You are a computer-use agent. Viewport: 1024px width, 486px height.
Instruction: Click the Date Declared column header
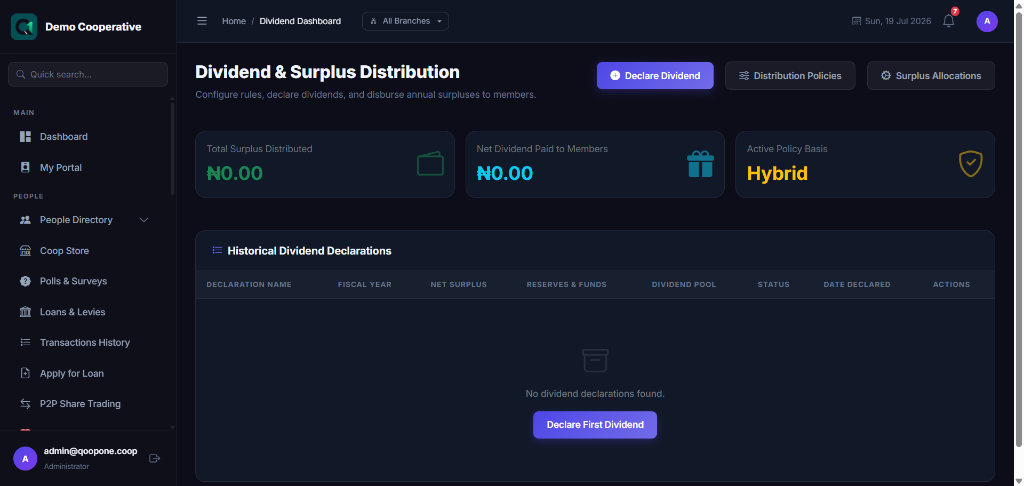[x=857, y=285]
